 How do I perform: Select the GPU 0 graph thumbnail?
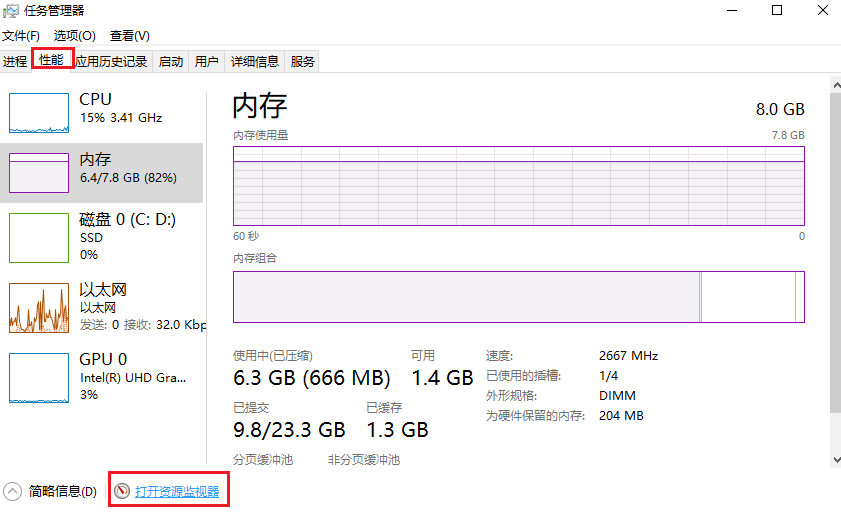(x=39, y=378)
